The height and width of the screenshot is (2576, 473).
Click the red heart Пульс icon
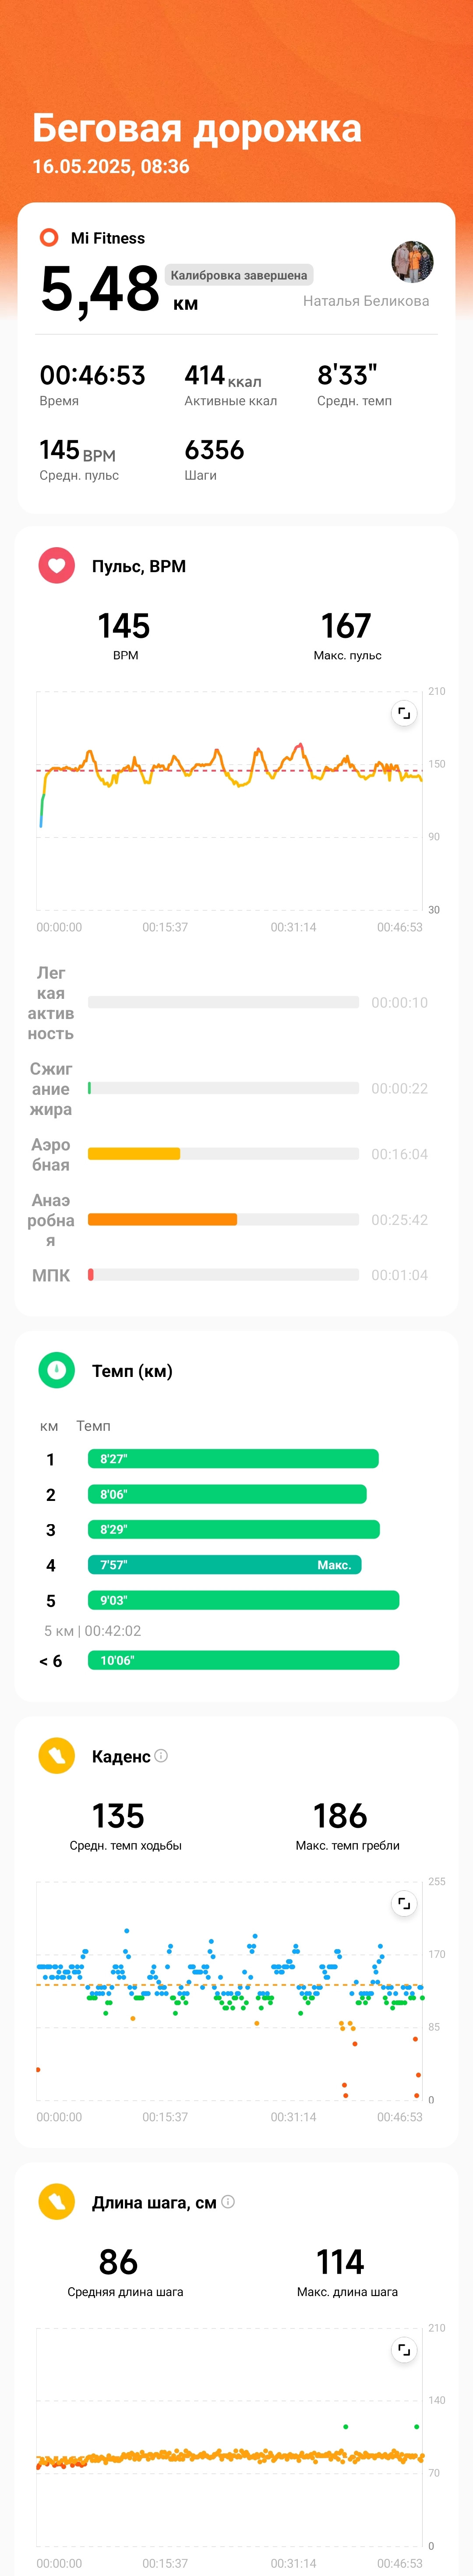point(56,566)
